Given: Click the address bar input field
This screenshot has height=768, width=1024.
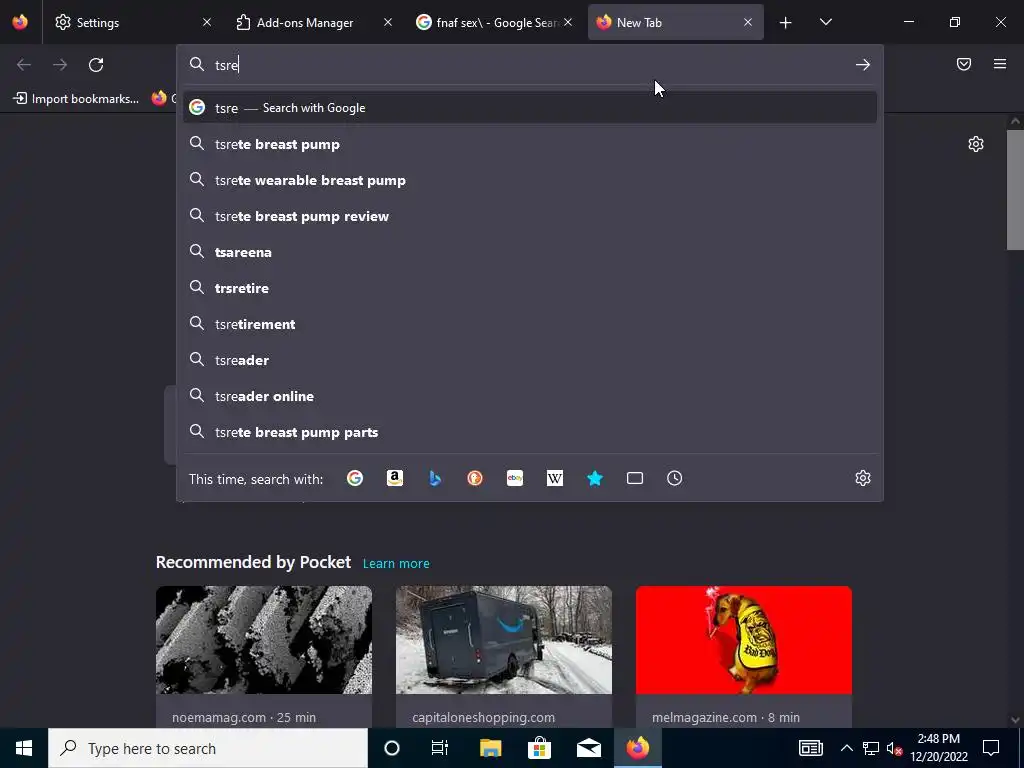Looking at the screenshot, I should click(x=530, y=65).
